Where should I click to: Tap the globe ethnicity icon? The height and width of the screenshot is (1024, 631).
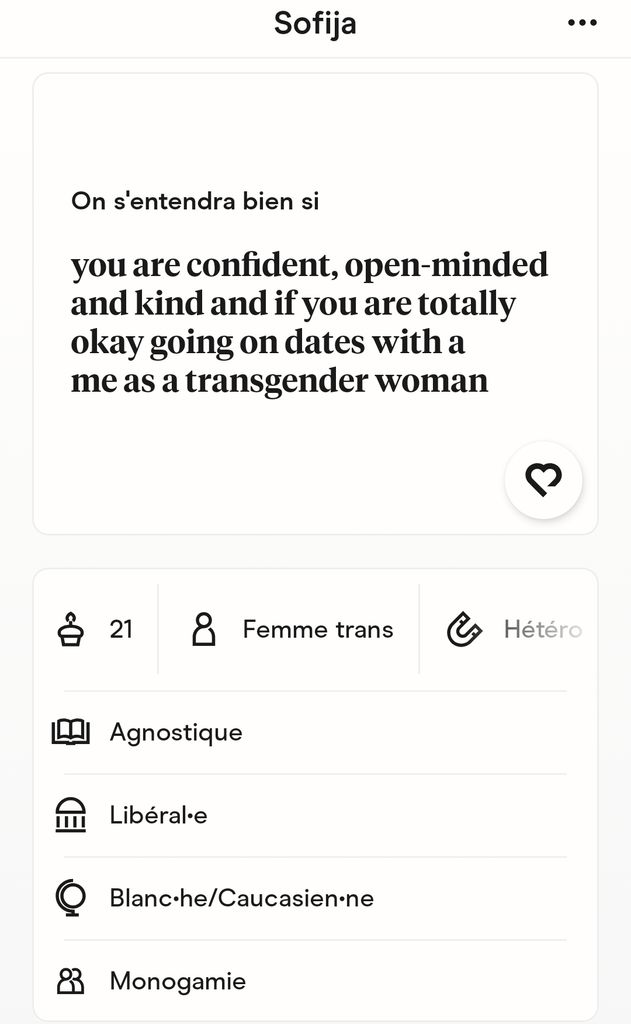pos(71,898)
